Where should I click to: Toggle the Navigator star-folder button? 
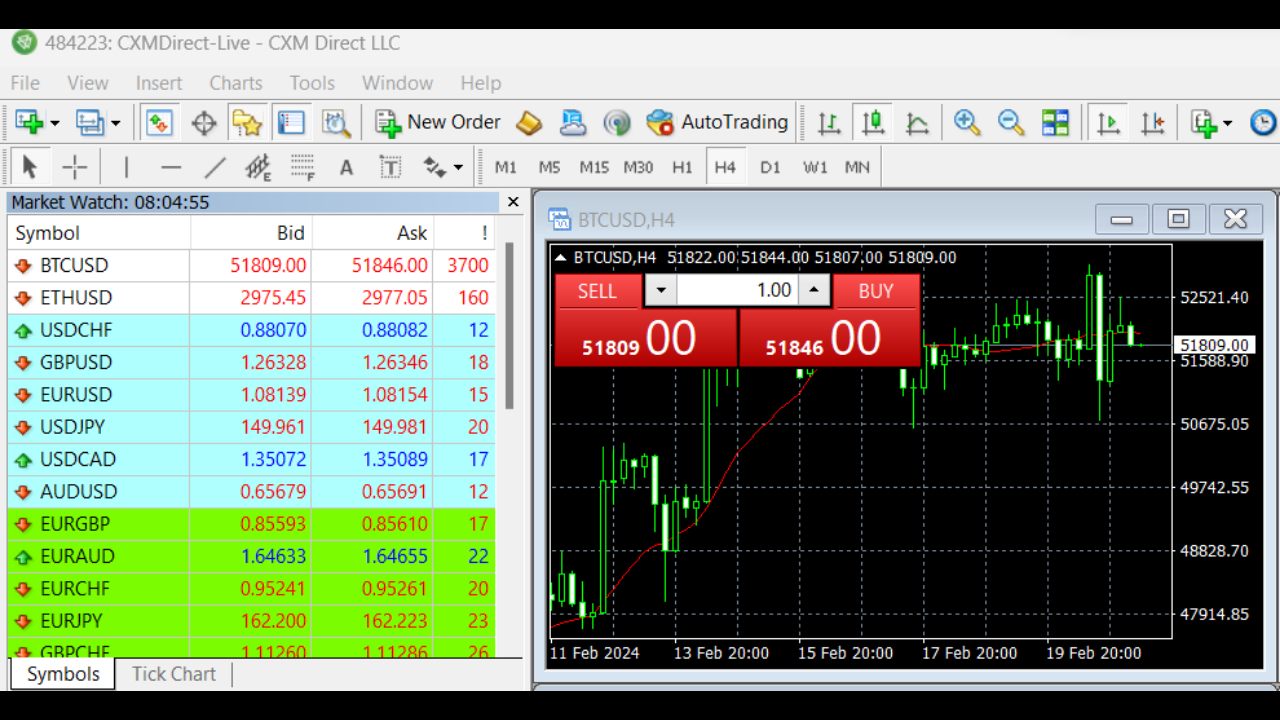click(x=247, y=122)
